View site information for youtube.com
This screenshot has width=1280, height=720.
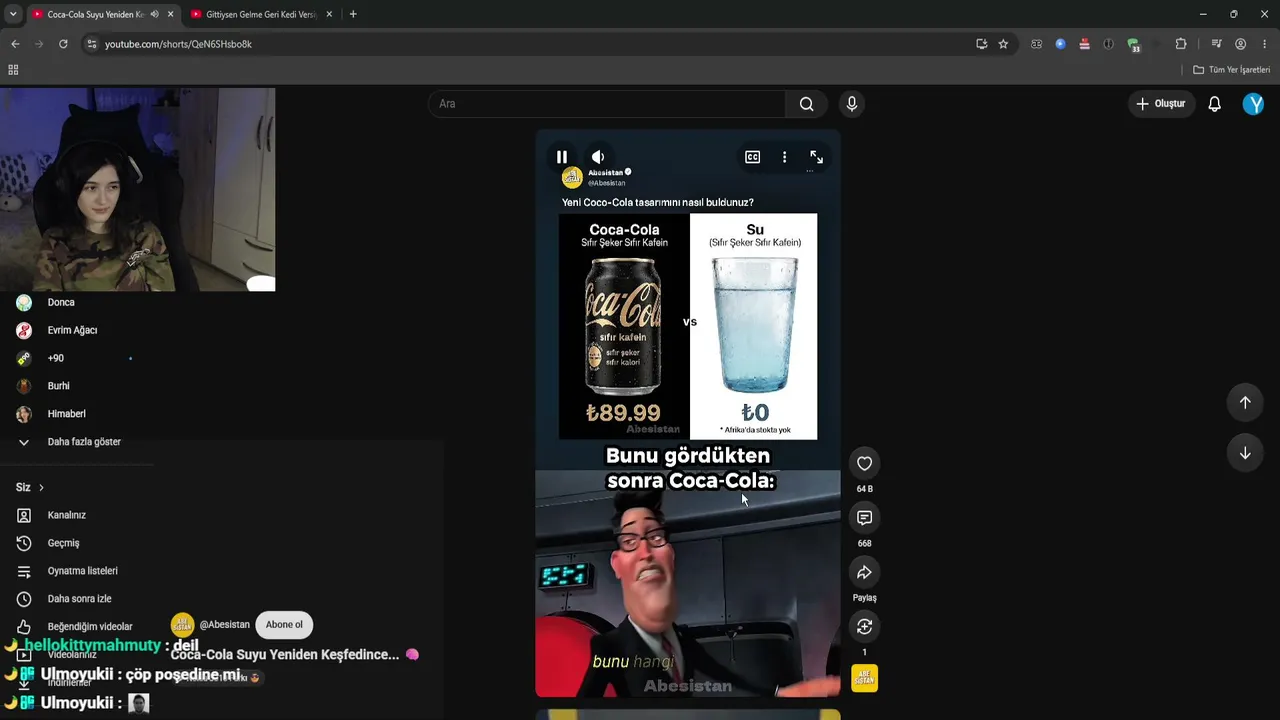[91, 44]
